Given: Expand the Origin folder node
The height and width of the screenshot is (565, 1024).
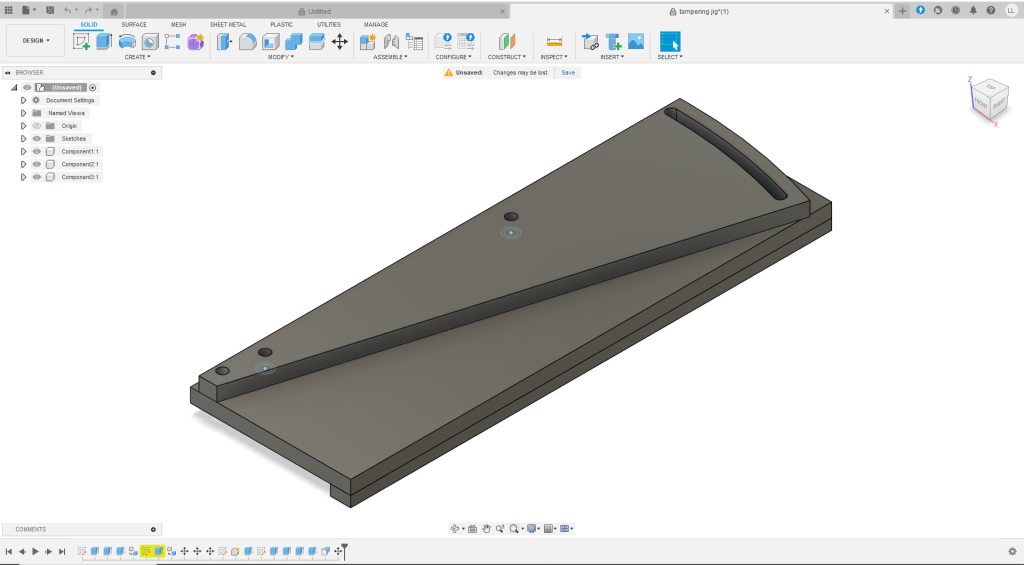Looking at the screenshot, I should [24, 125].
